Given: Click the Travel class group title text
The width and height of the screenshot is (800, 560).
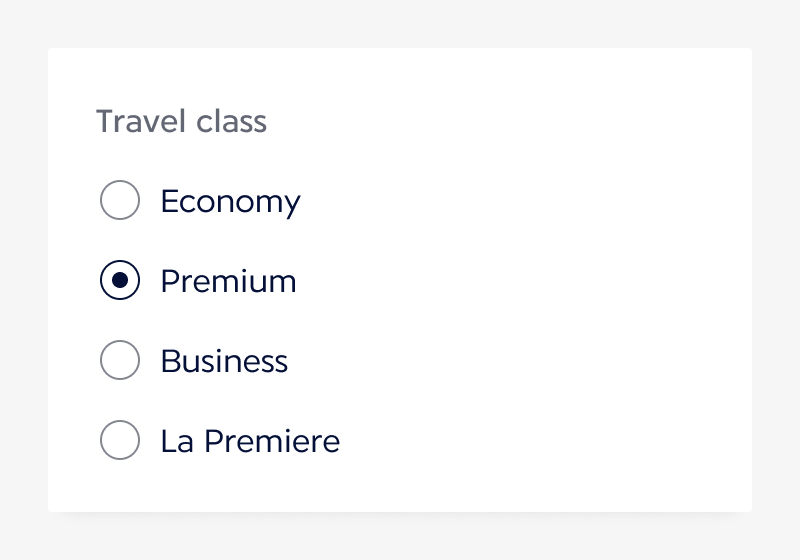Looking at the screenshot, I should [181, 122].
